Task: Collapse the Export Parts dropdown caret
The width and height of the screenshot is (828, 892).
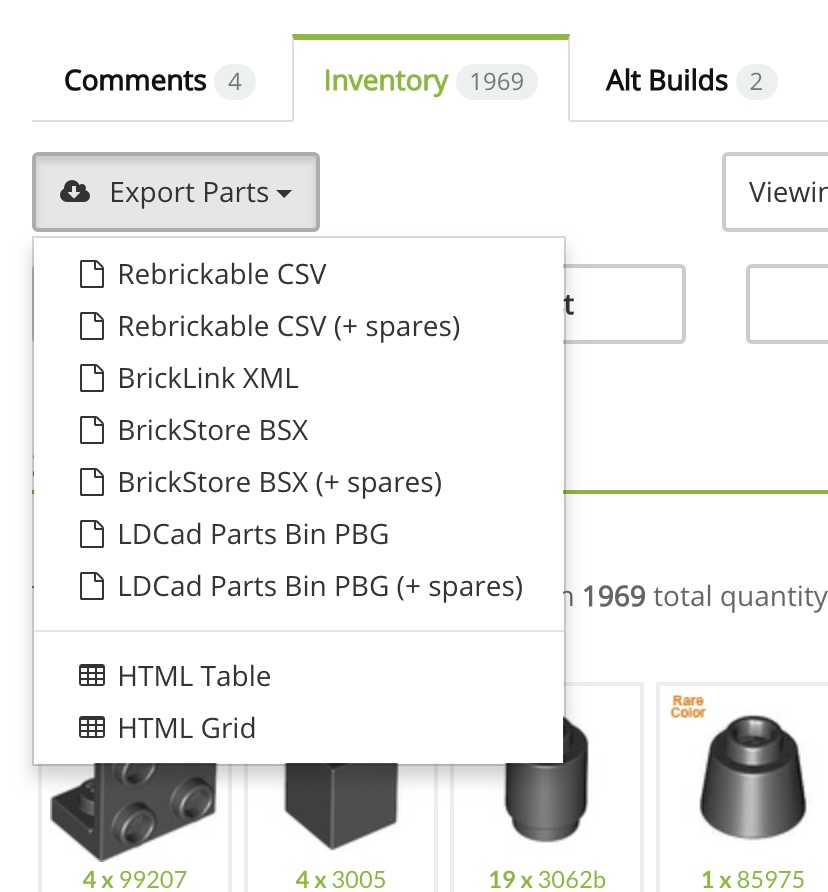Action: pyautogui.click(x=285, y=193)
